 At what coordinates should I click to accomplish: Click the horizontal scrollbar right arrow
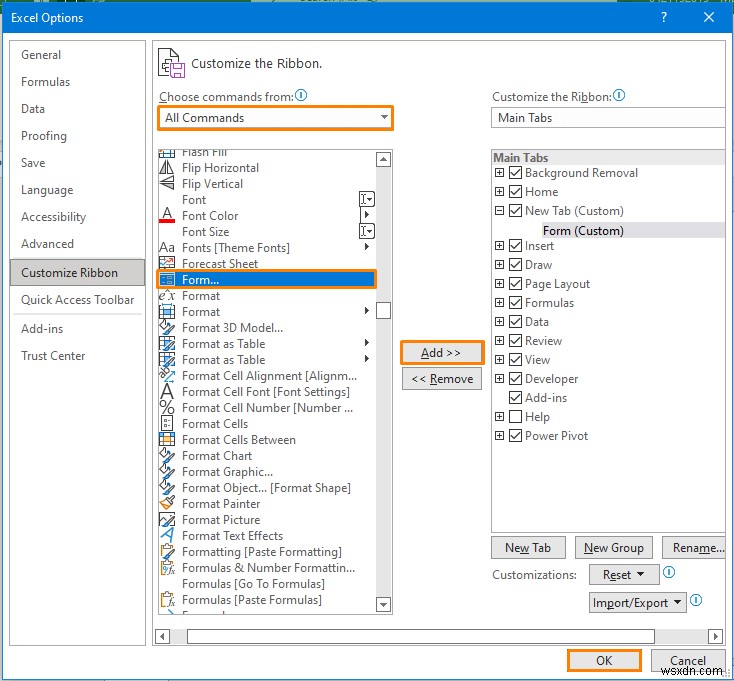(x=715, y=636)
